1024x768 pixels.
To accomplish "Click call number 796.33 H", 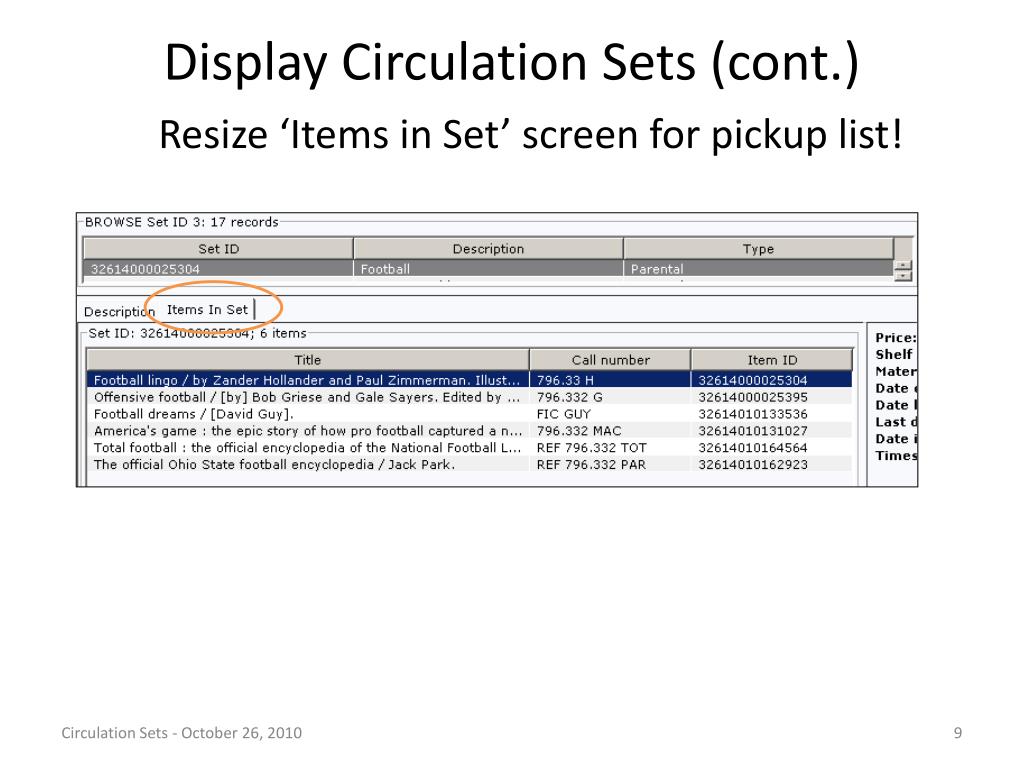I will [610, 380].
